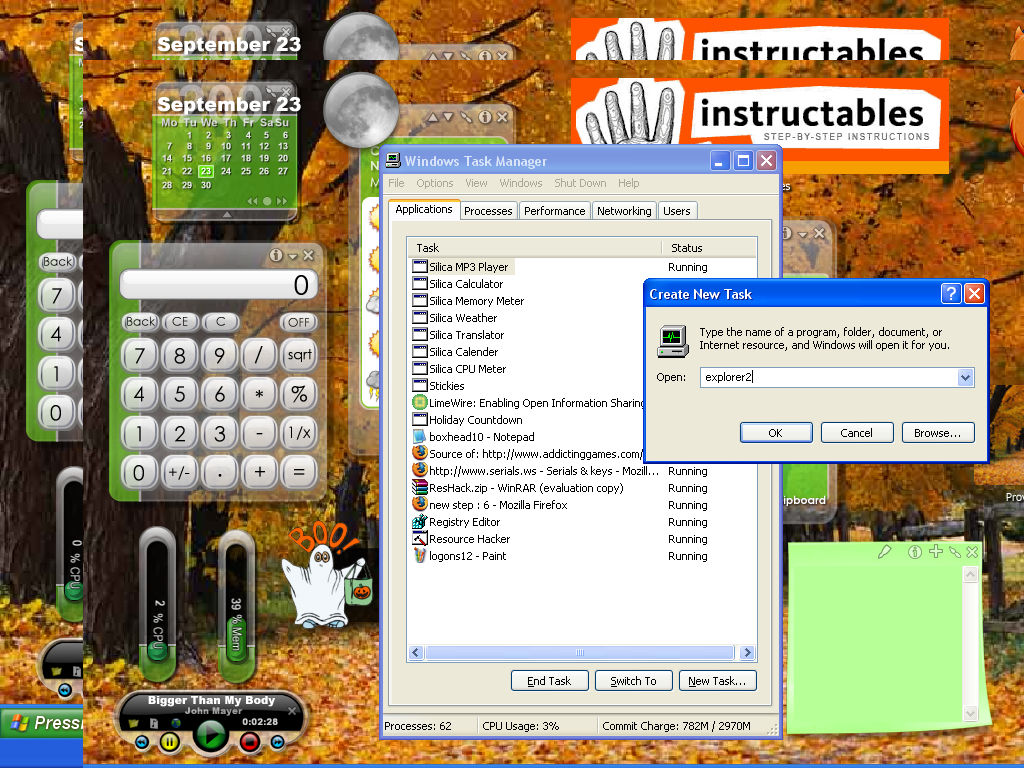Image resolution: width=1024 pixels, height=768 pixels.
Task: Click the End Task button
Action: (549, 680)
